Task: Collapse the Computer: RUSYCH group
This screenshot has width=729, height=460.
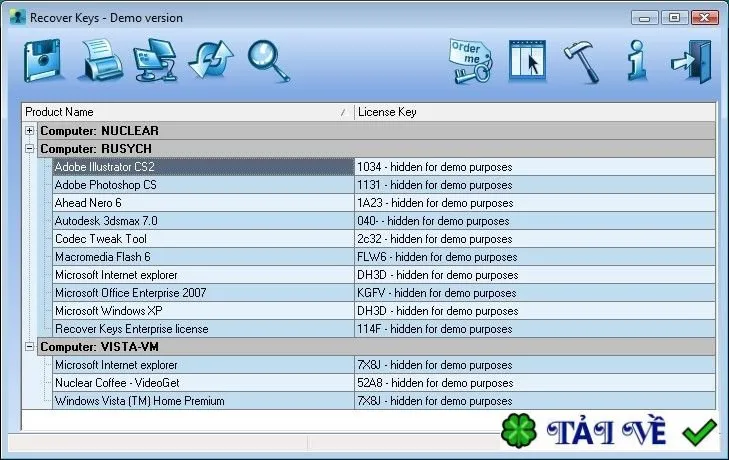Action: tap(29, 149)
